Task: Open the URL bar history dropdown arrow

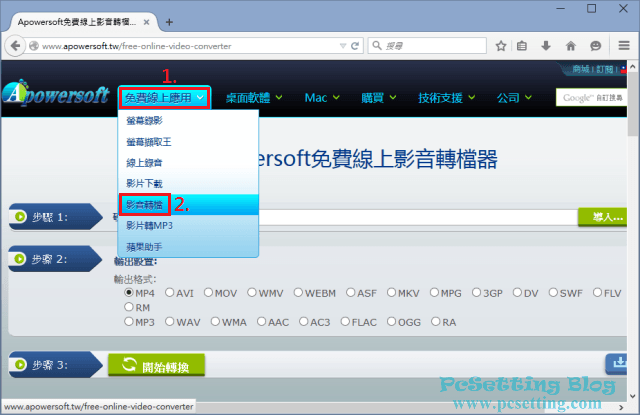Action: click(x=343, y=46)
